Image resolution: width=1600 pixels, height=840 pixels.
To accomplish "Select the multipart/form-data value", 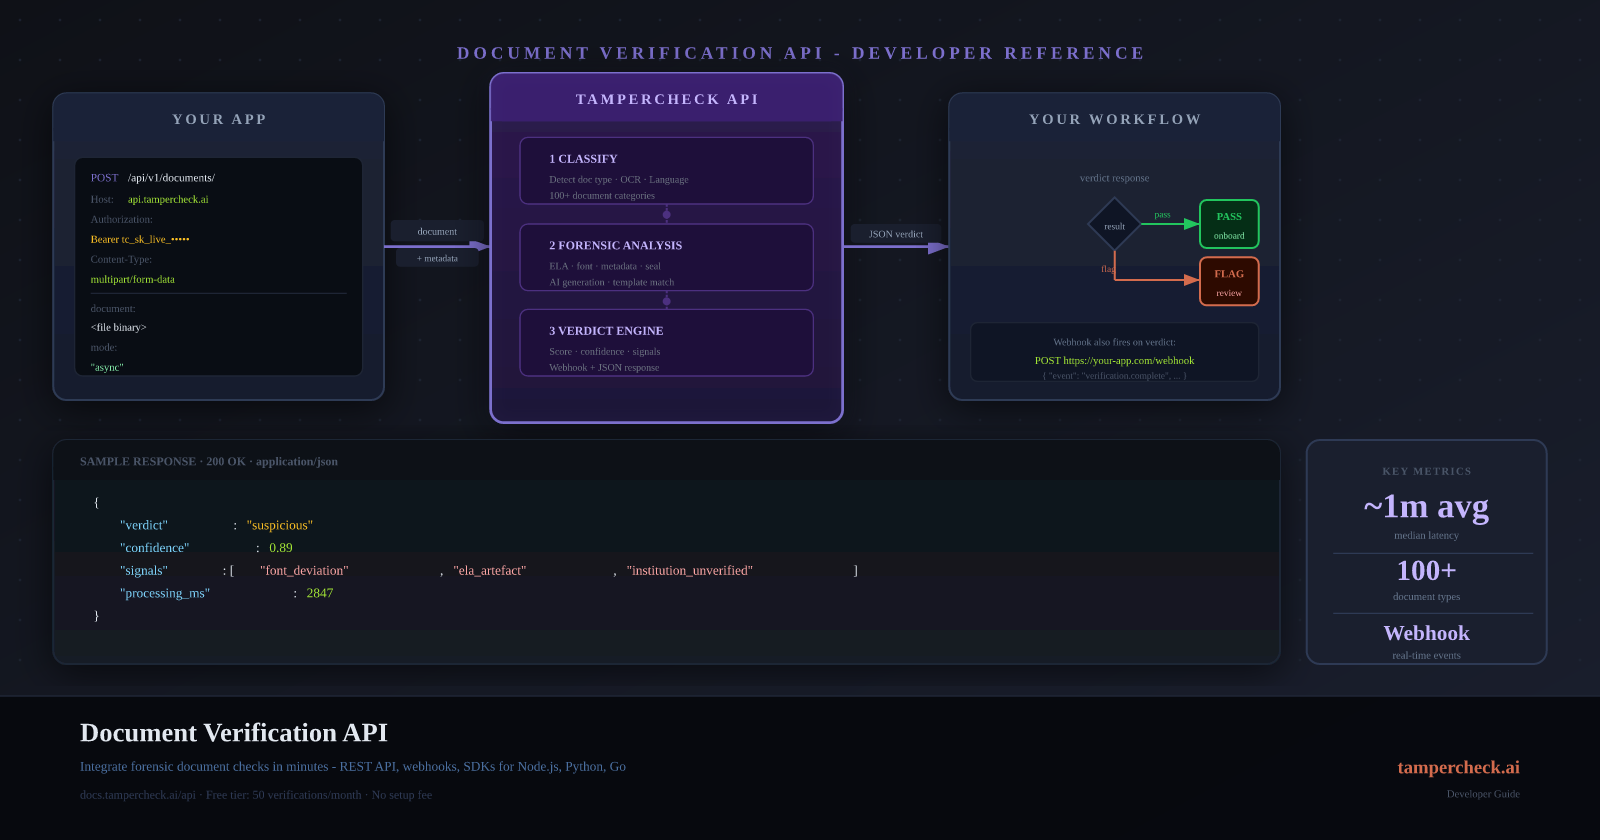I will pos(133,279).
